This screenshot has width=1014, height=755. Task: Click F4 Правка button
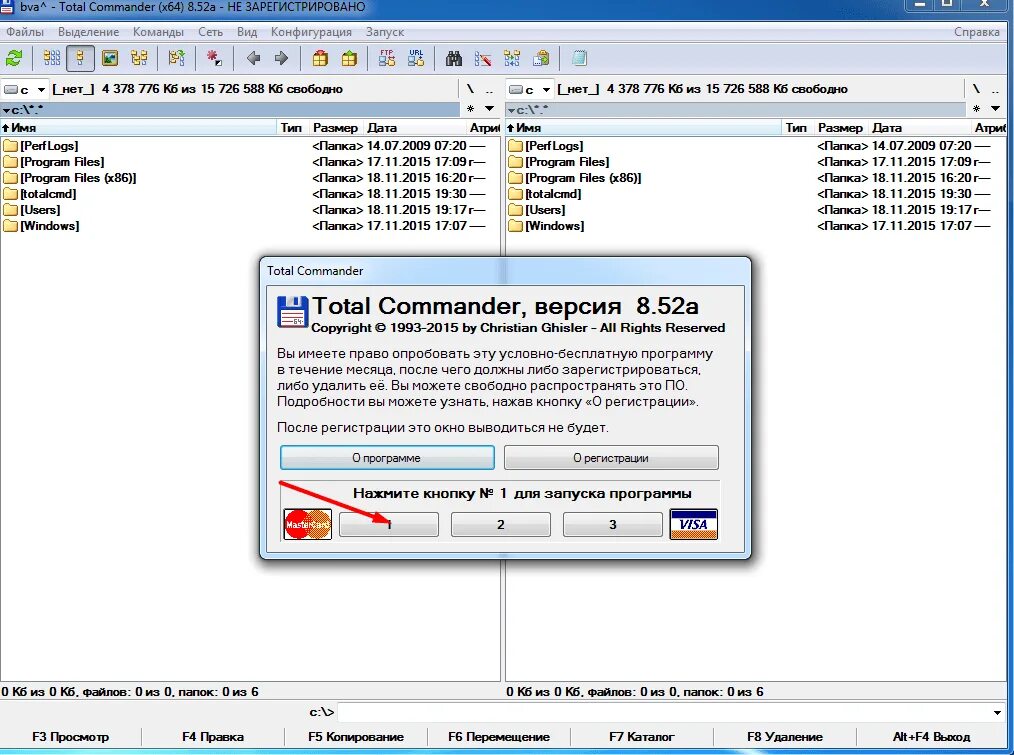click(213, 737)
